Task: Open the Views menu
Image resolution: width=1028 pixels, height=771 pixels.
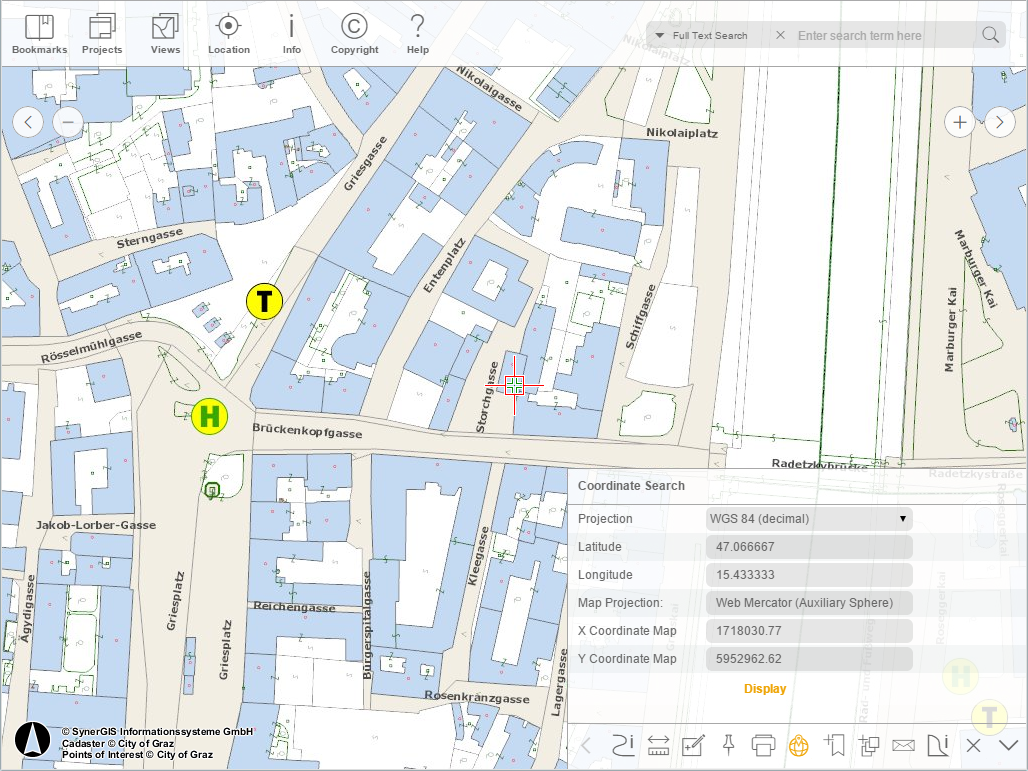Action: (165, 33)
